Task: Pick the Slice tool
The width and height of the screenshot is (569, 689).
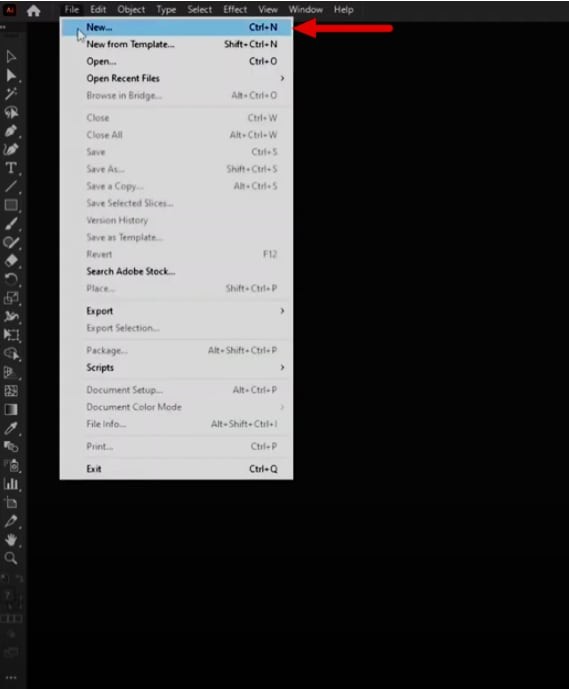Action: point(11,521)
